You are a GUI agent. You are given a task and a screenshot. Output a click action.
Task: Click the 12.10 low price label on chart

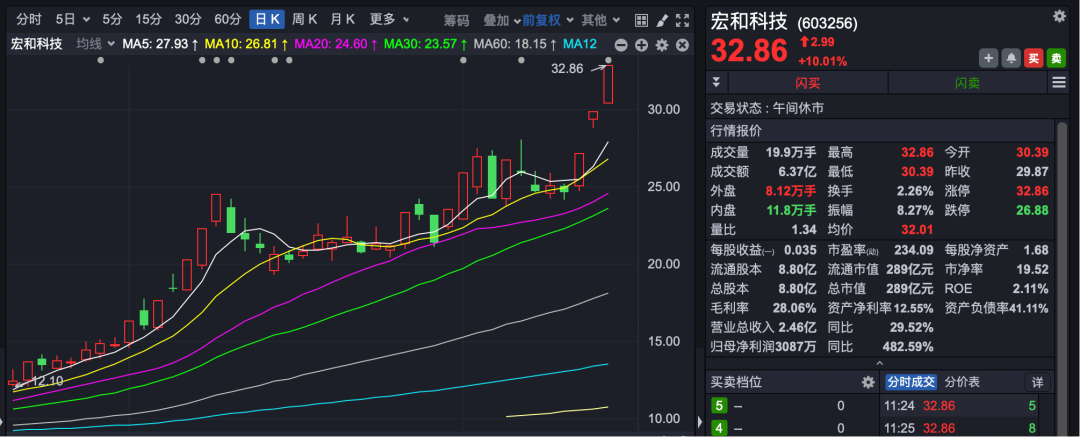point(48,380)
